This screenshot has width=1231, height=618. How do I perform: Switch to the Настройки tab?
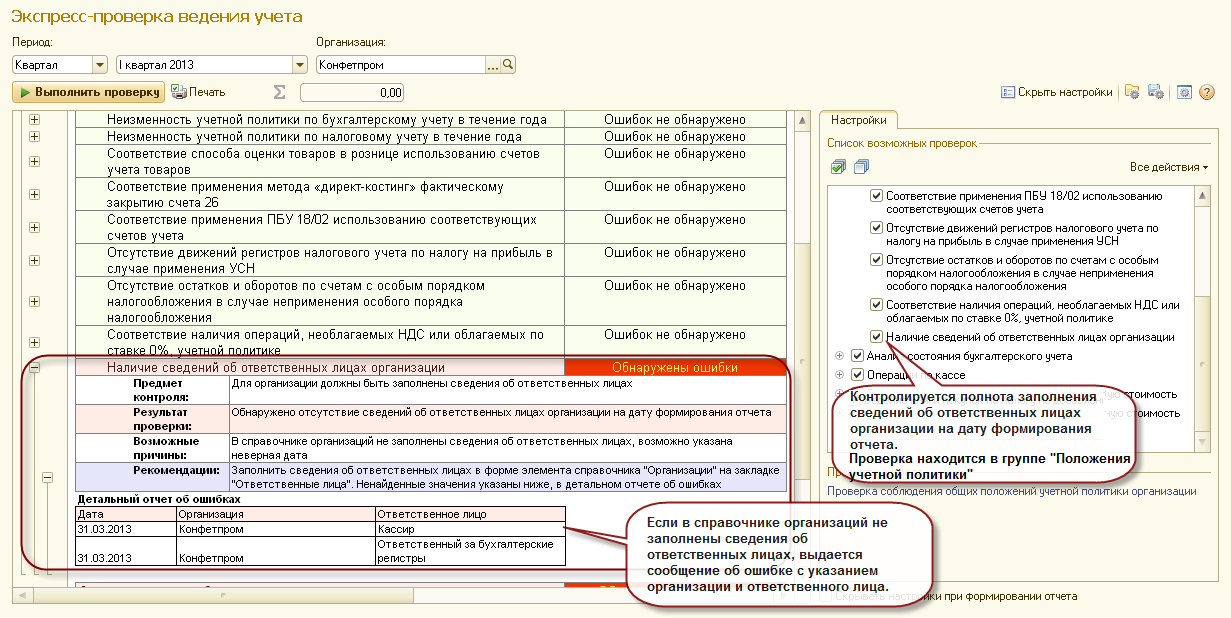point(858,118)
